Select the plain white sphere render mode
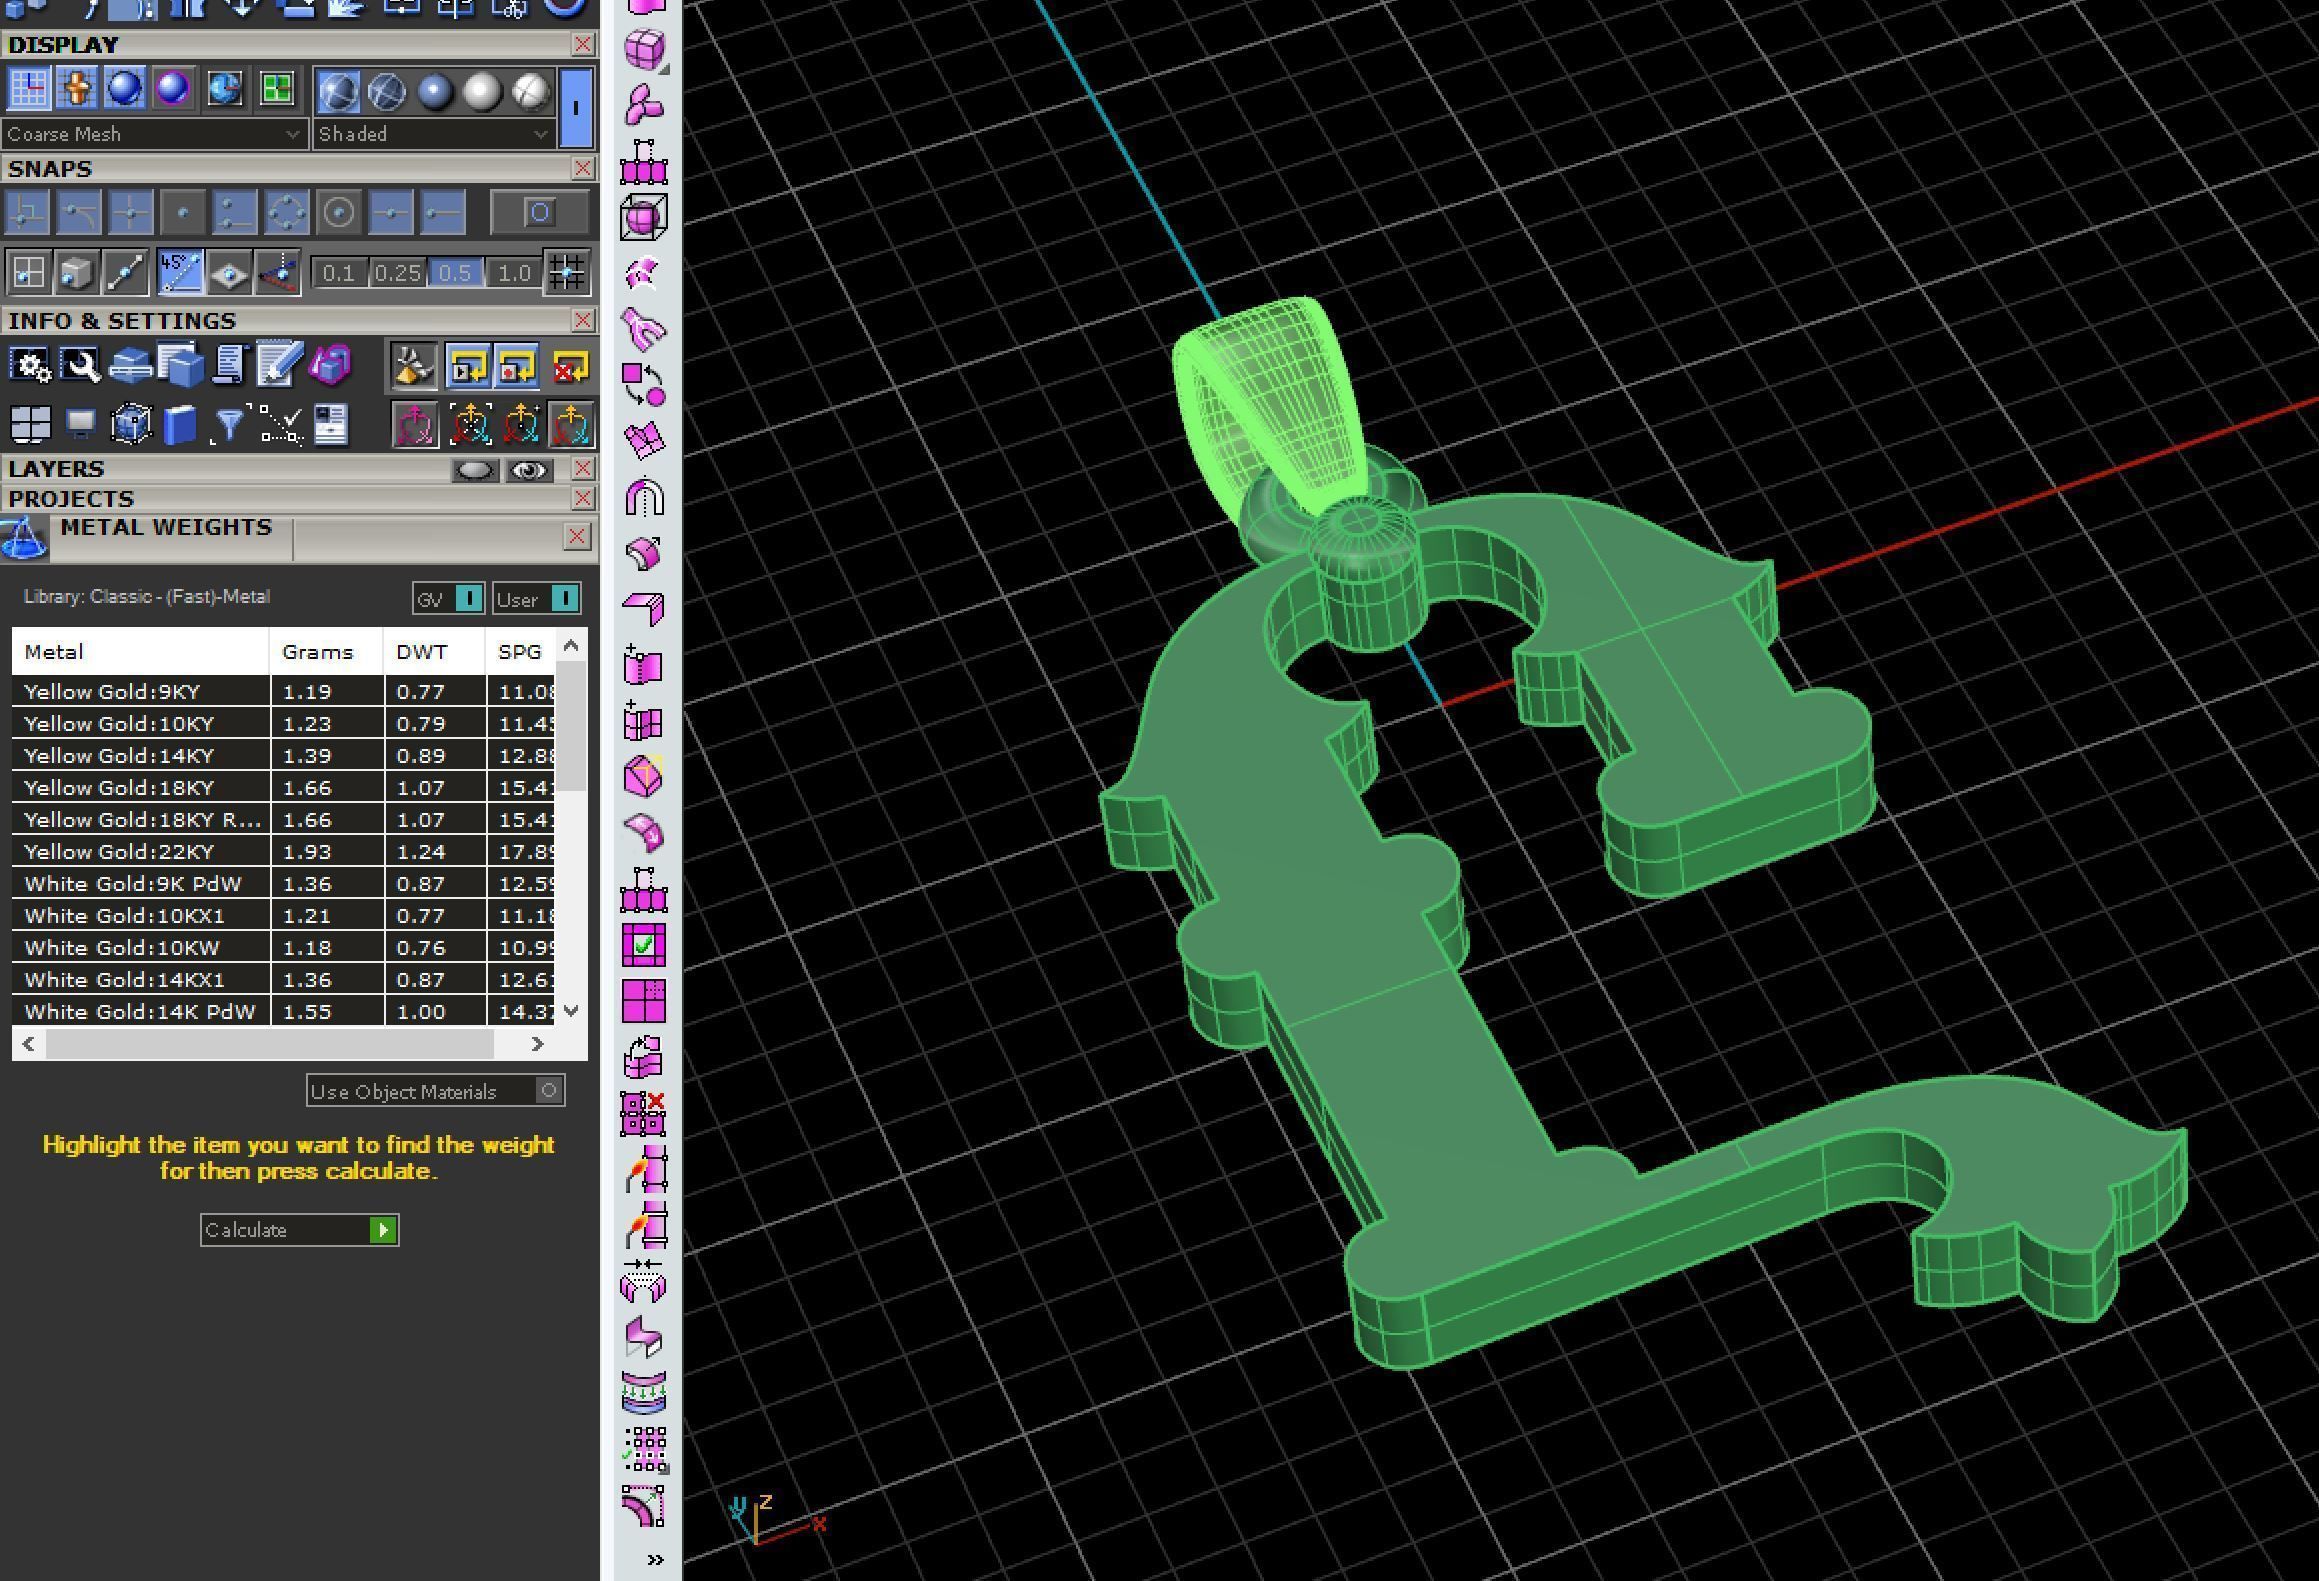 click(x=483, y=92)
